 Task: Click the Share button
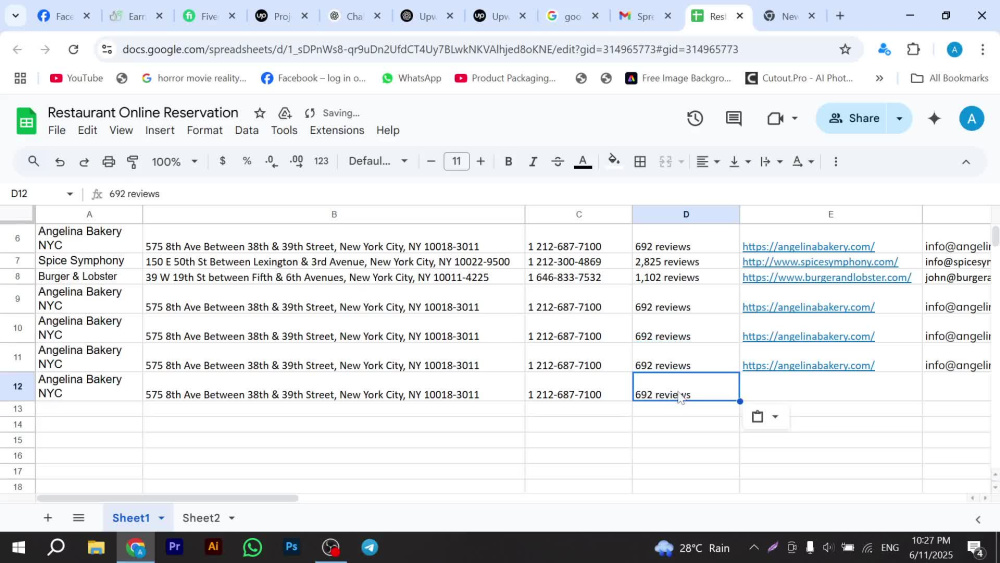(x=853, y=118)
